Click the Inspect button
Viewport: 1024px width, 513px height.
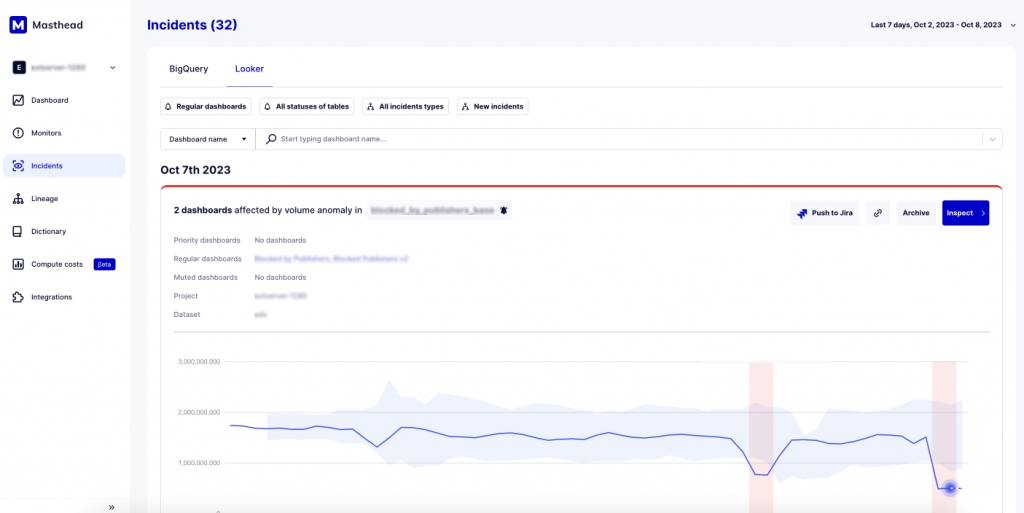965,213
